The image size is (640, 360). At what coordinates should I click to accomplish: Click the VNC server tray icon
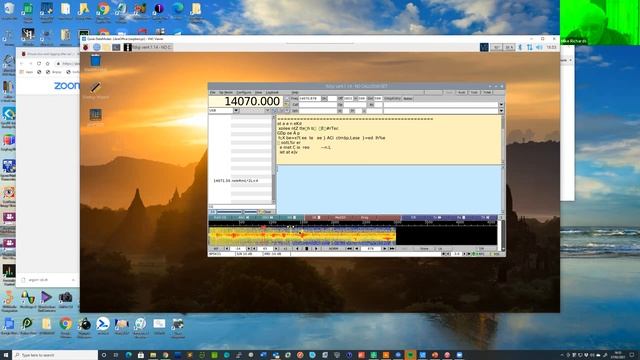[484, 47]
